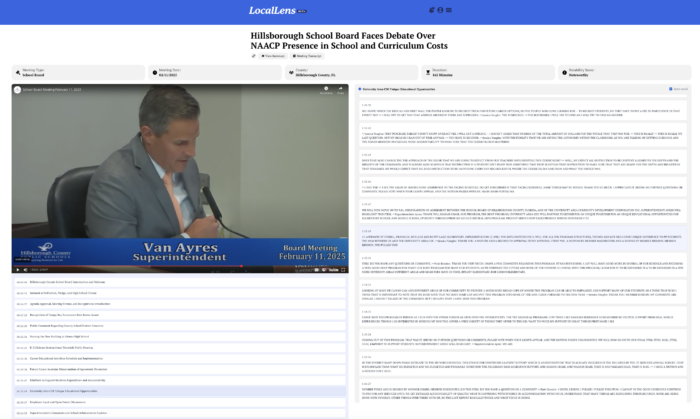
Task: Select chapter Career Educational Activities Schedule
Action: [x=180, y=358]
